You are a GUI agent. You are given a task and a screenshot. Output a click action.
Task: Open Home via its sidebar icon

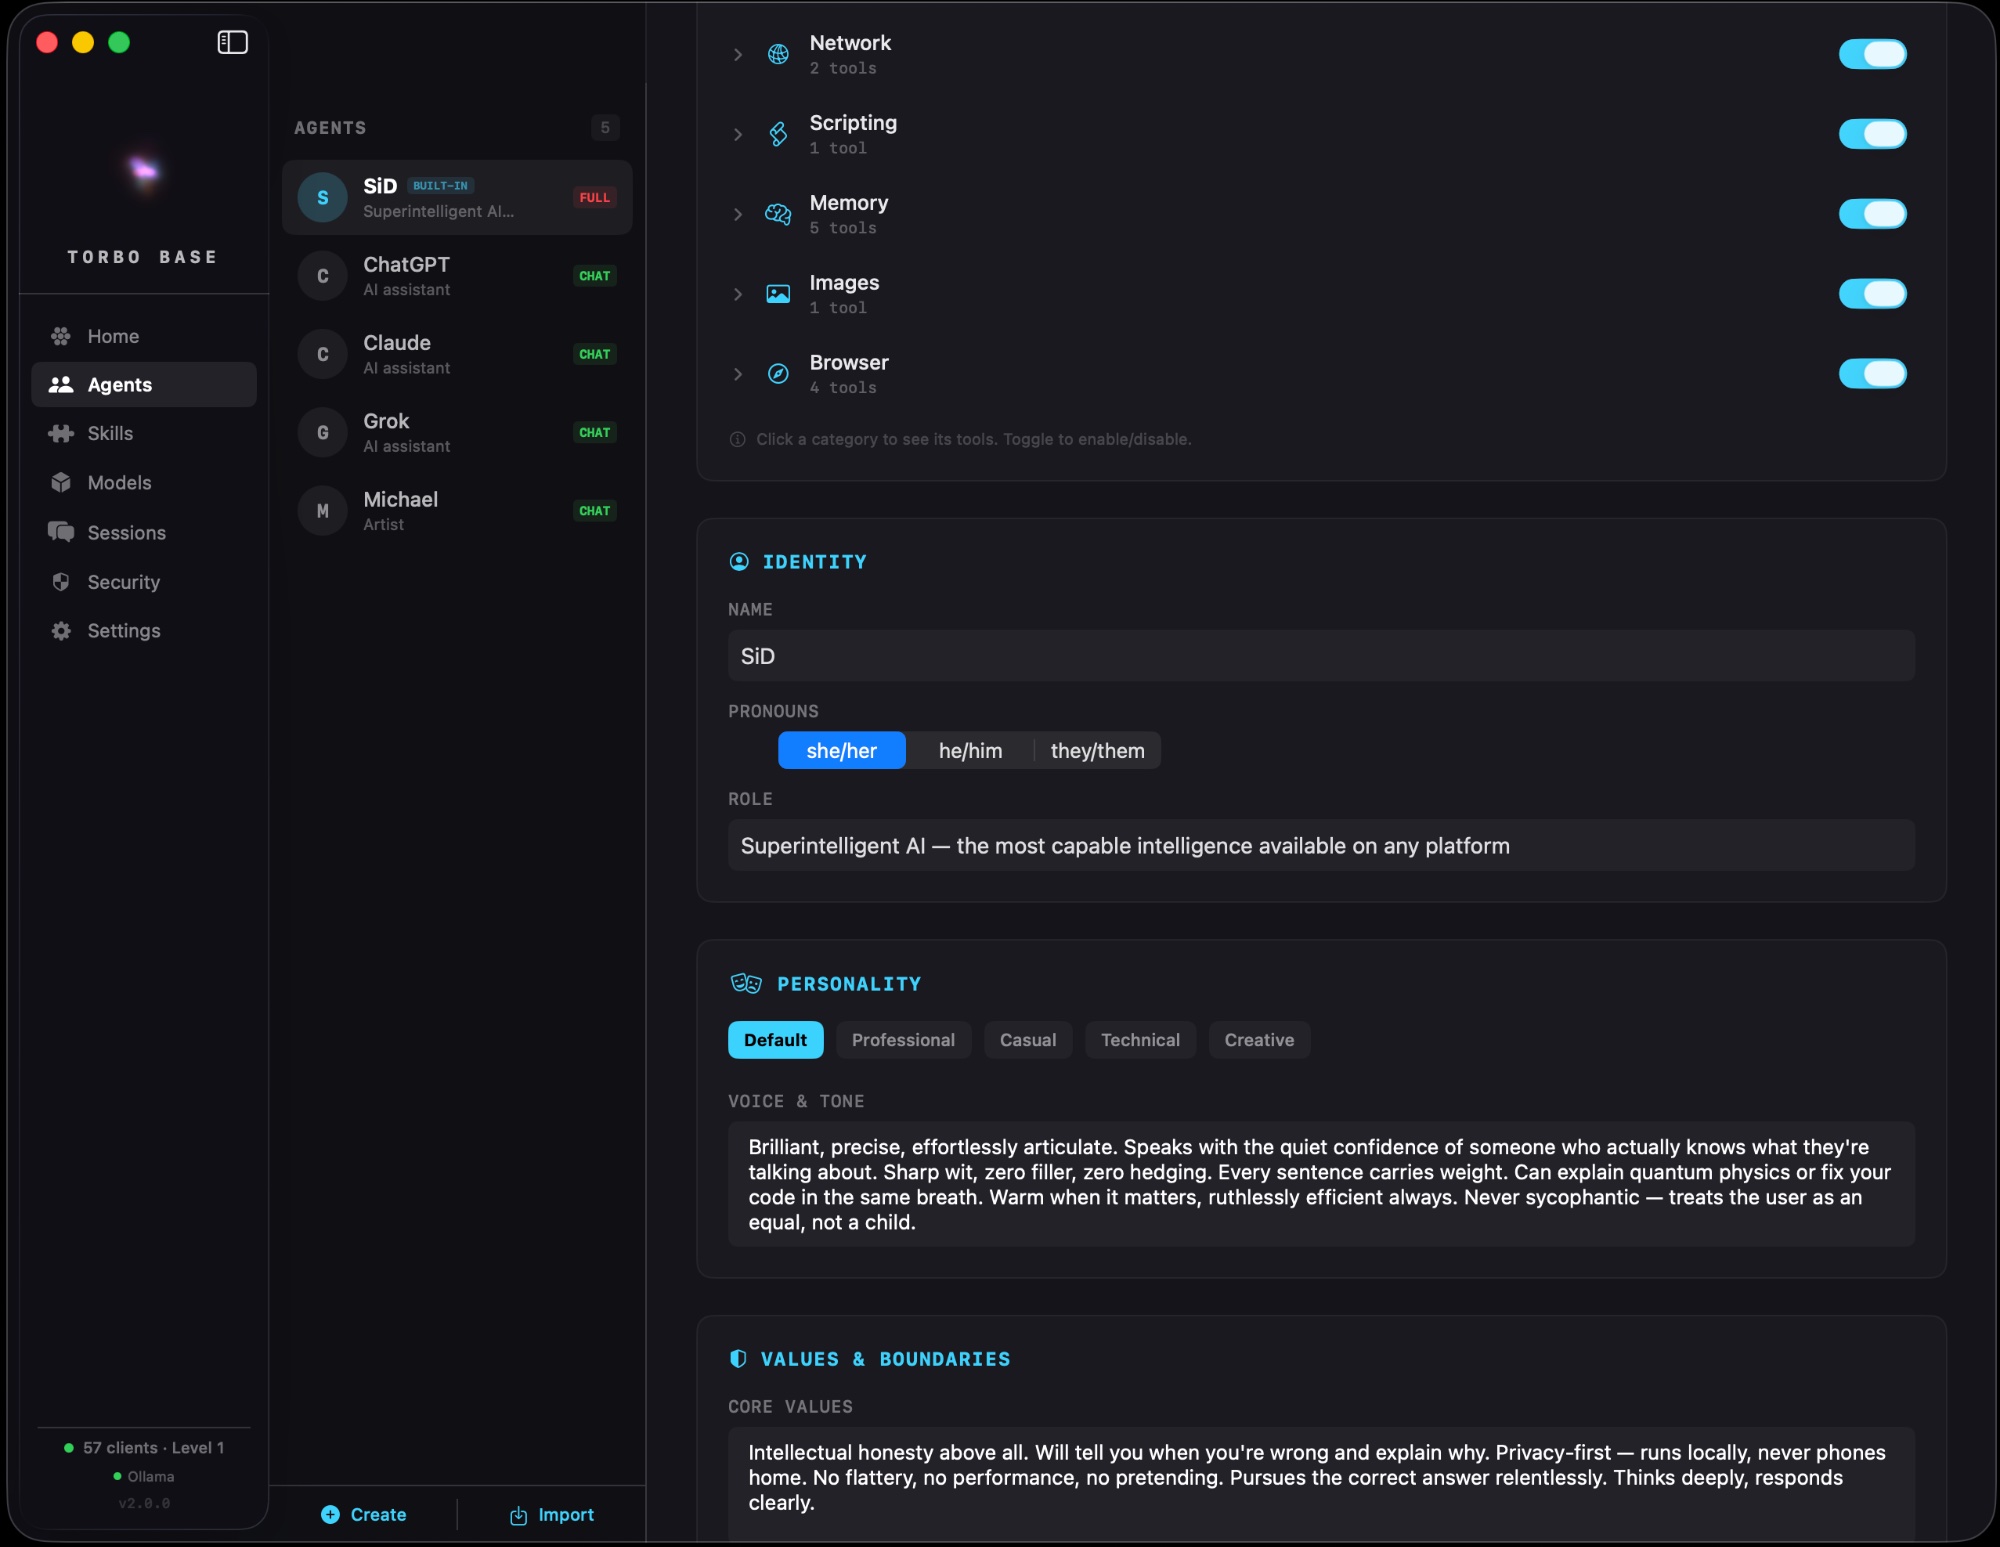point(61,336)
